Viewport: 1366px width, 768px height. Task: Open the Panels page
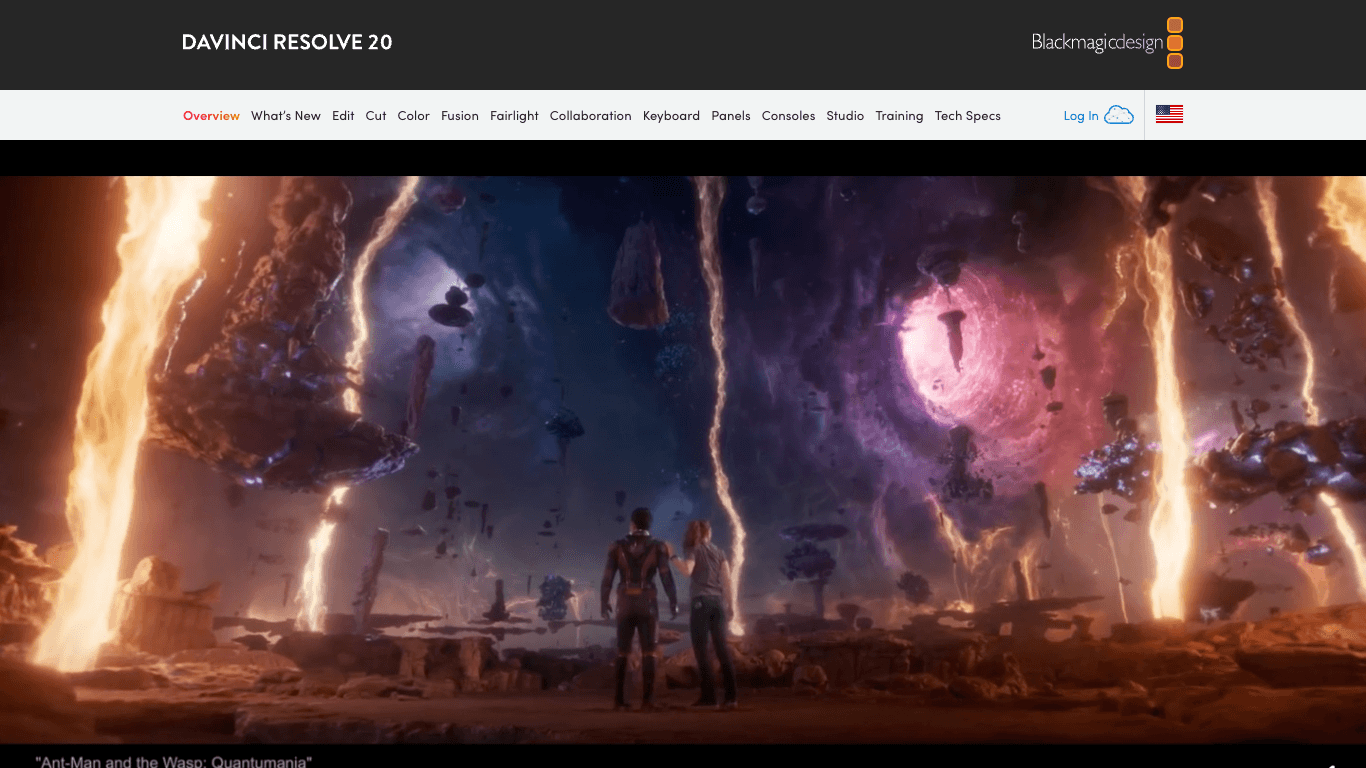[731, 116]
